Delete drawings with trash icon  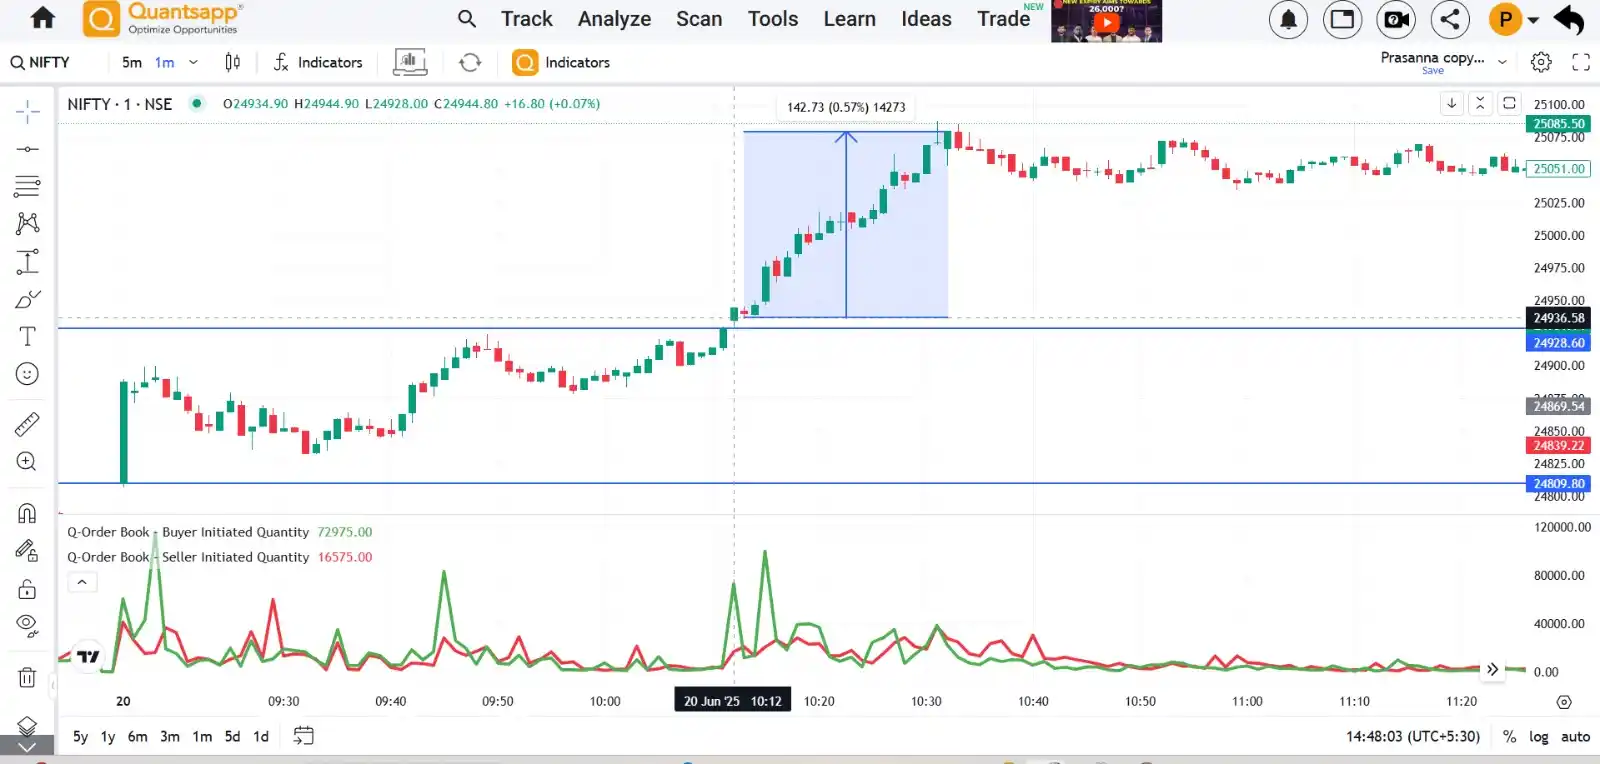pyautogui.click(x=28, y=678)
